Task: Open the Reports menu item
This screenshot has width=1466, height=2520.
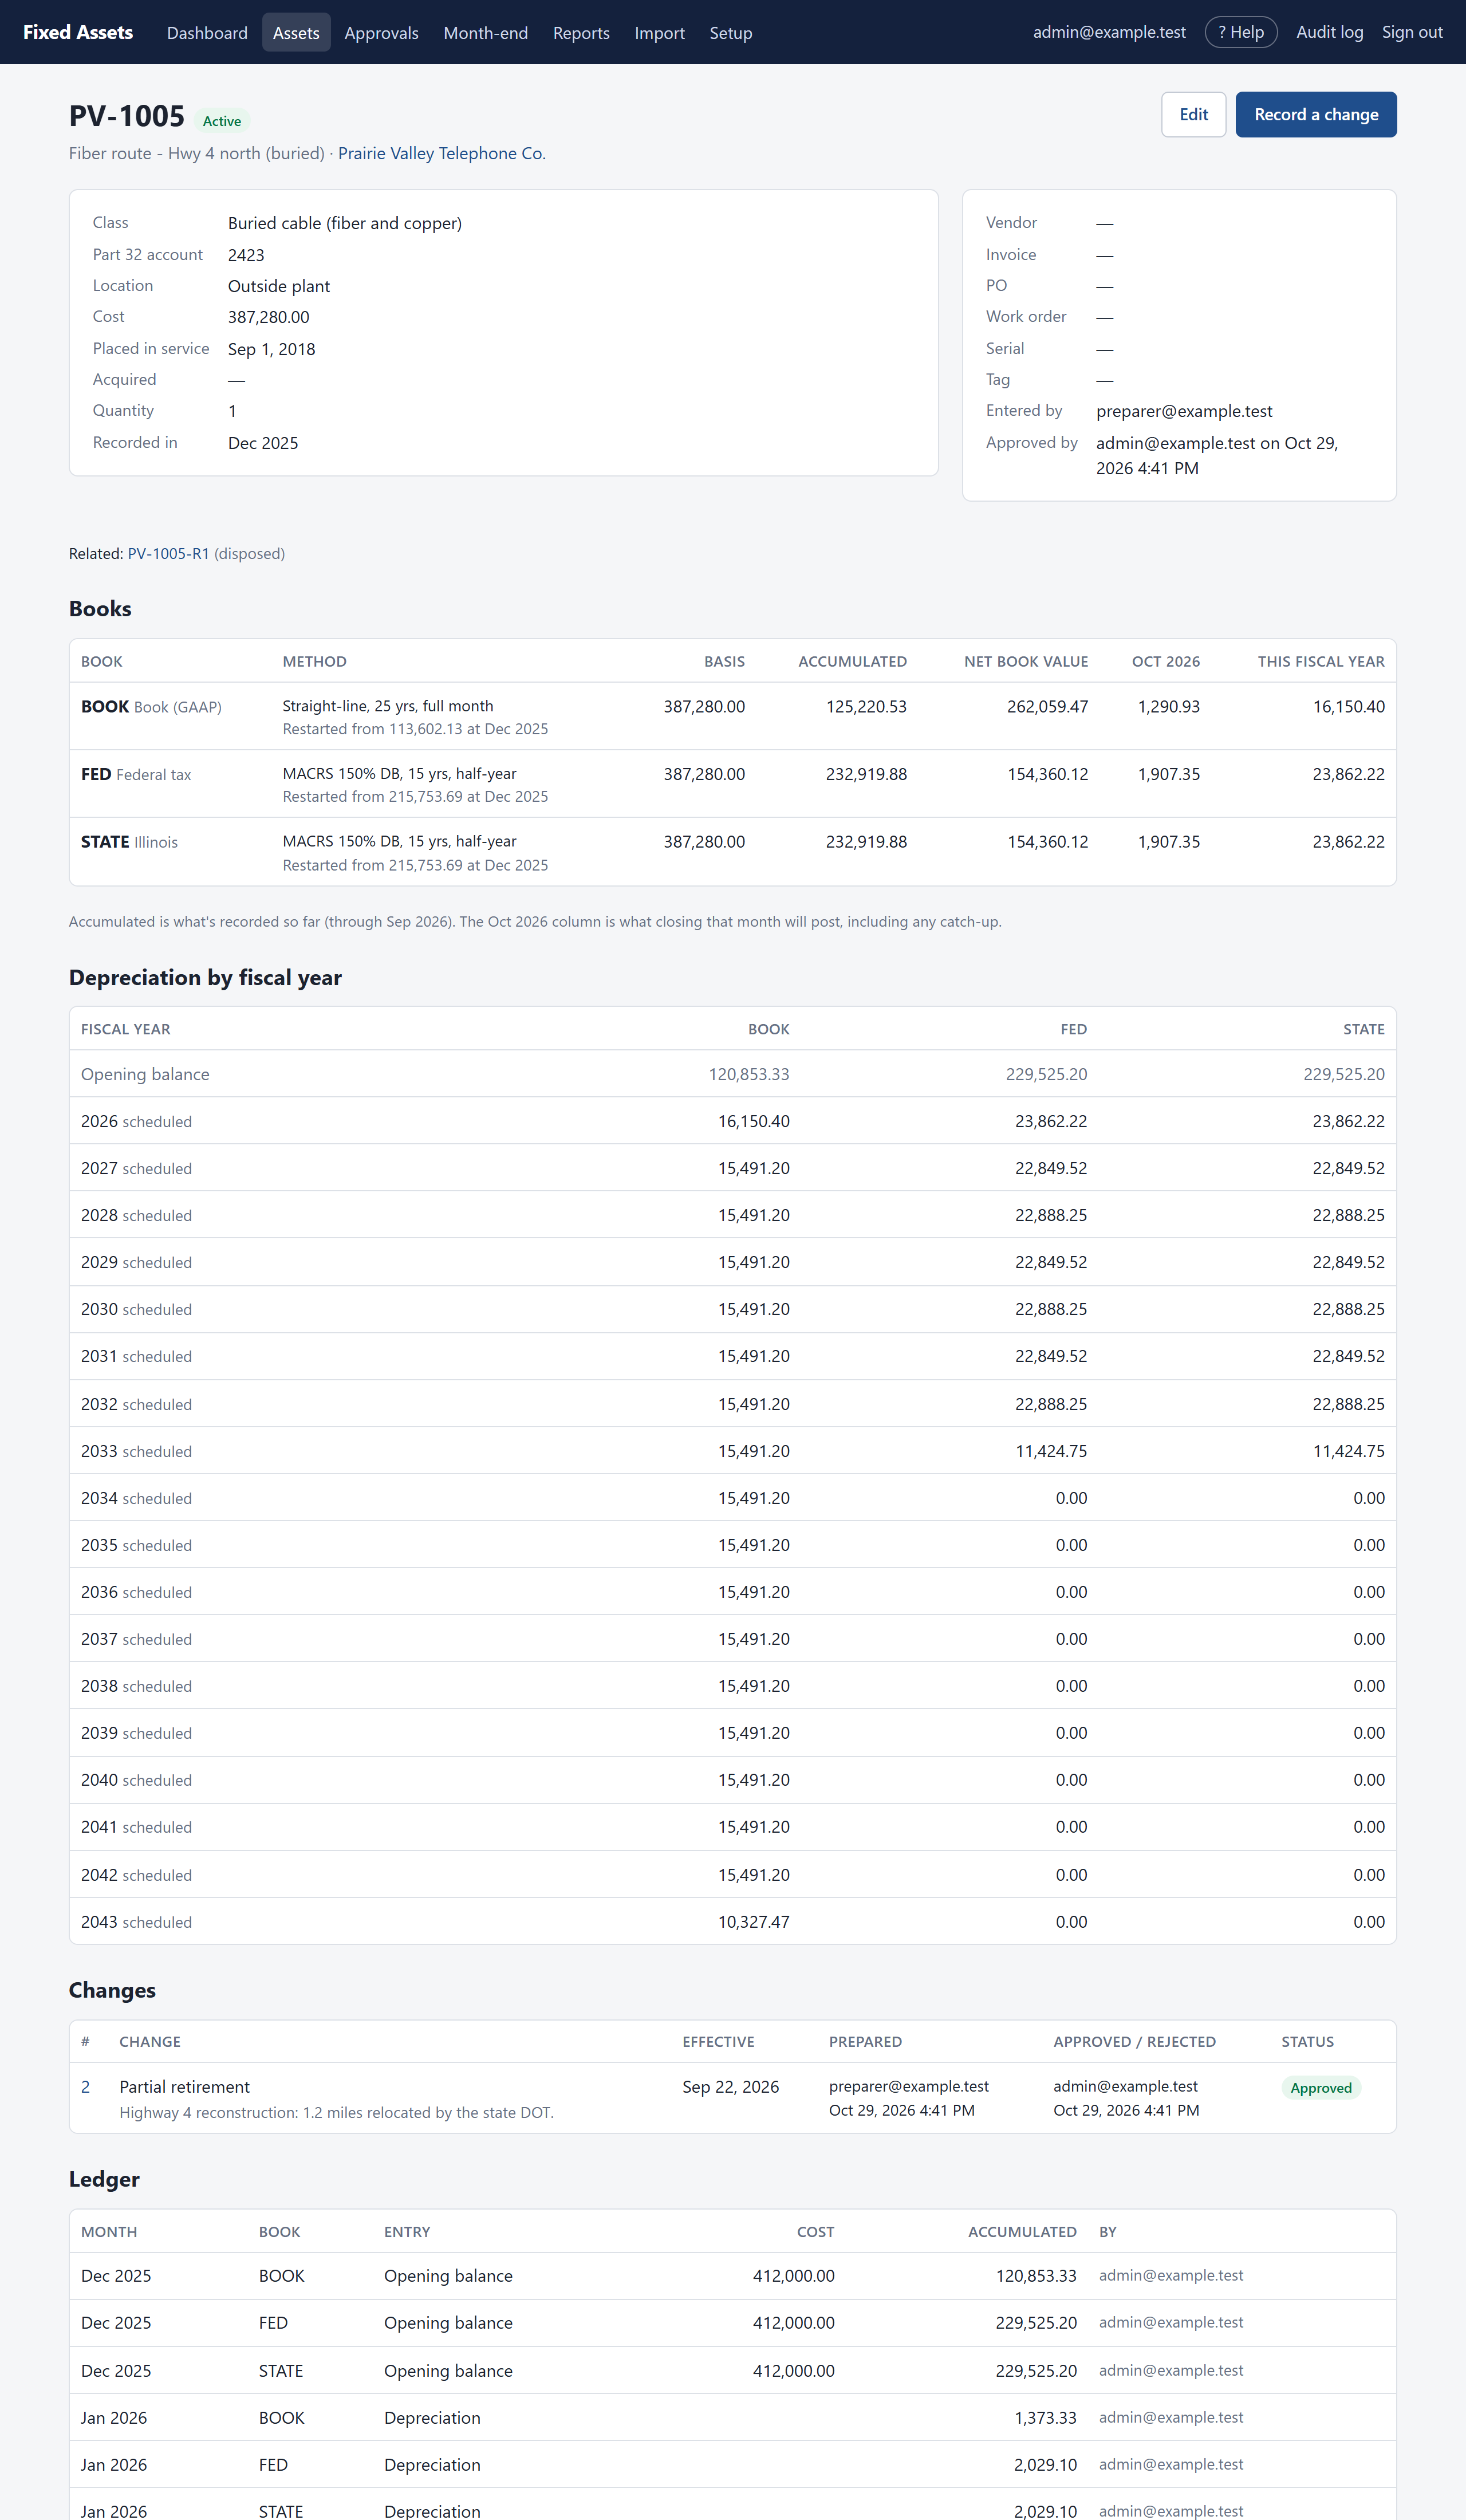Action: pyautogui.click(x=581, y=32)
